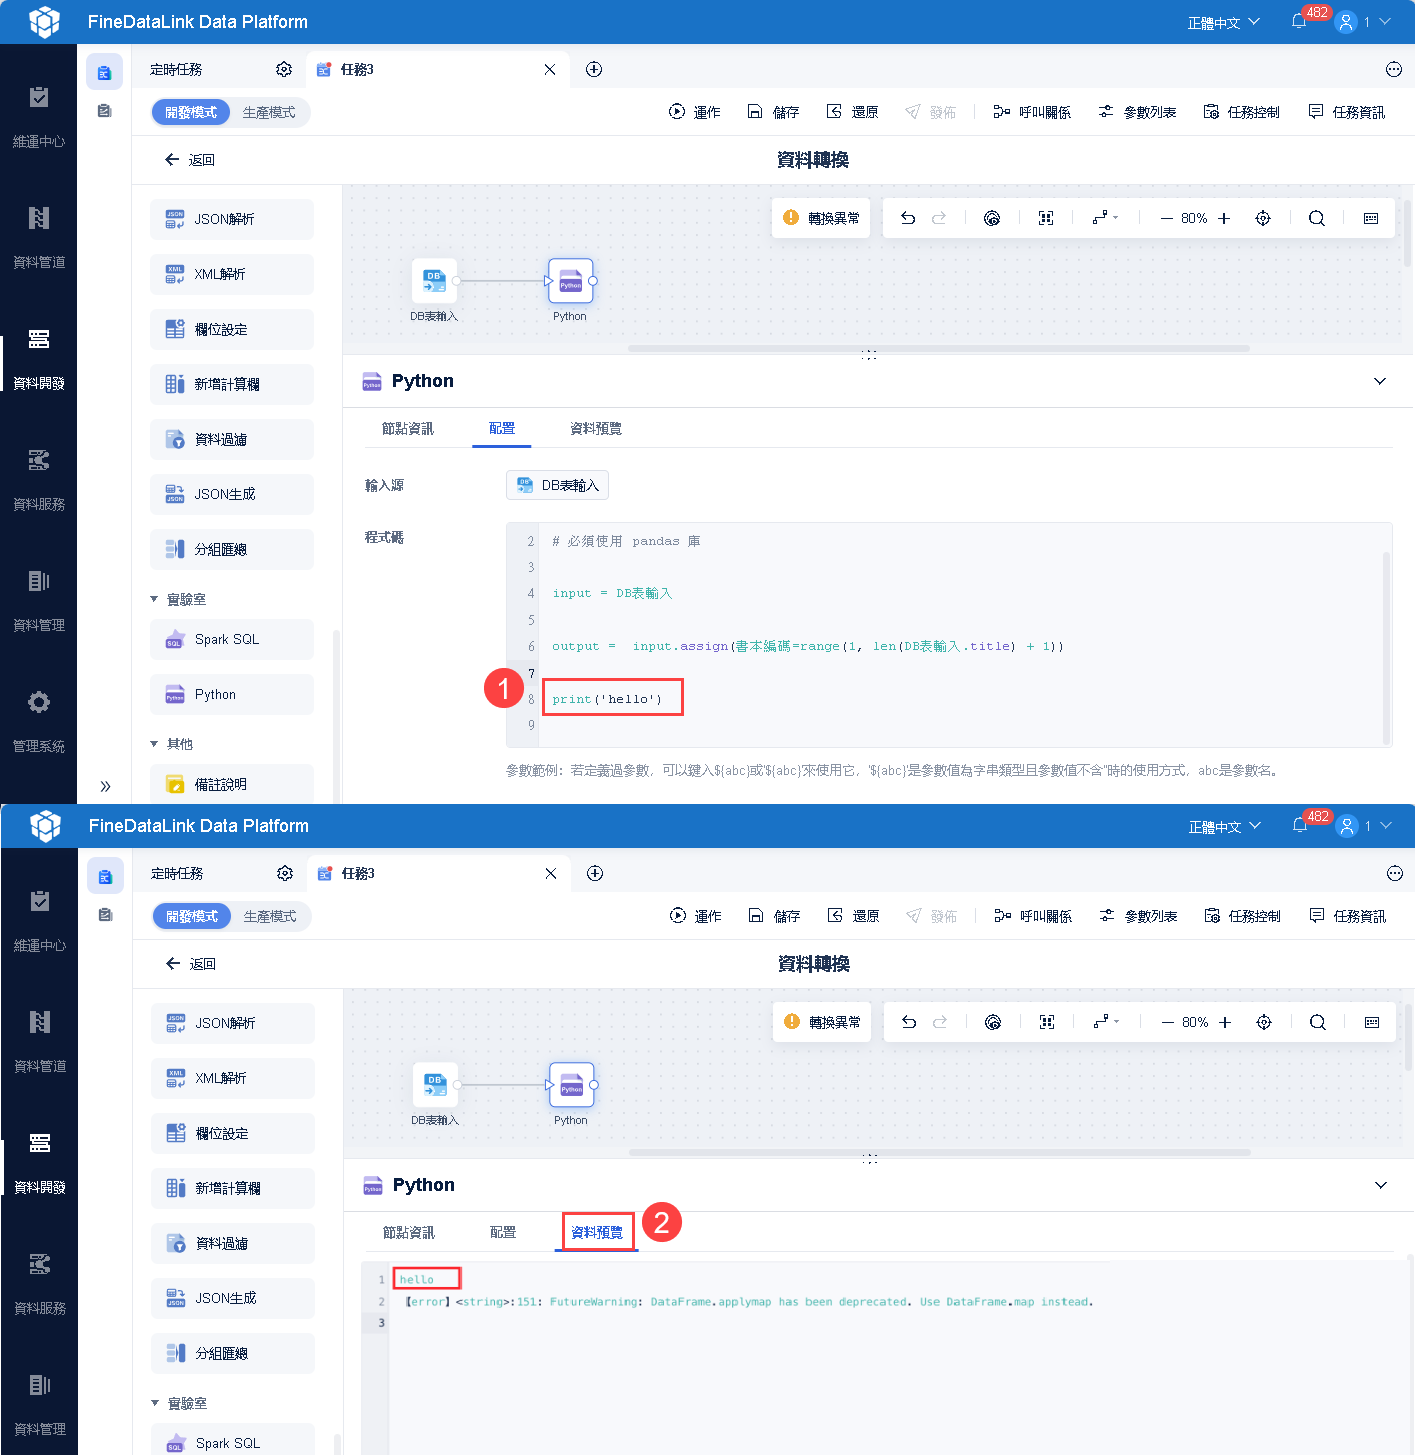1415x1455 pixels.
Task: Open the 節點資訊 tab in the upper screenshot
Action: click(x=408, y=428)
